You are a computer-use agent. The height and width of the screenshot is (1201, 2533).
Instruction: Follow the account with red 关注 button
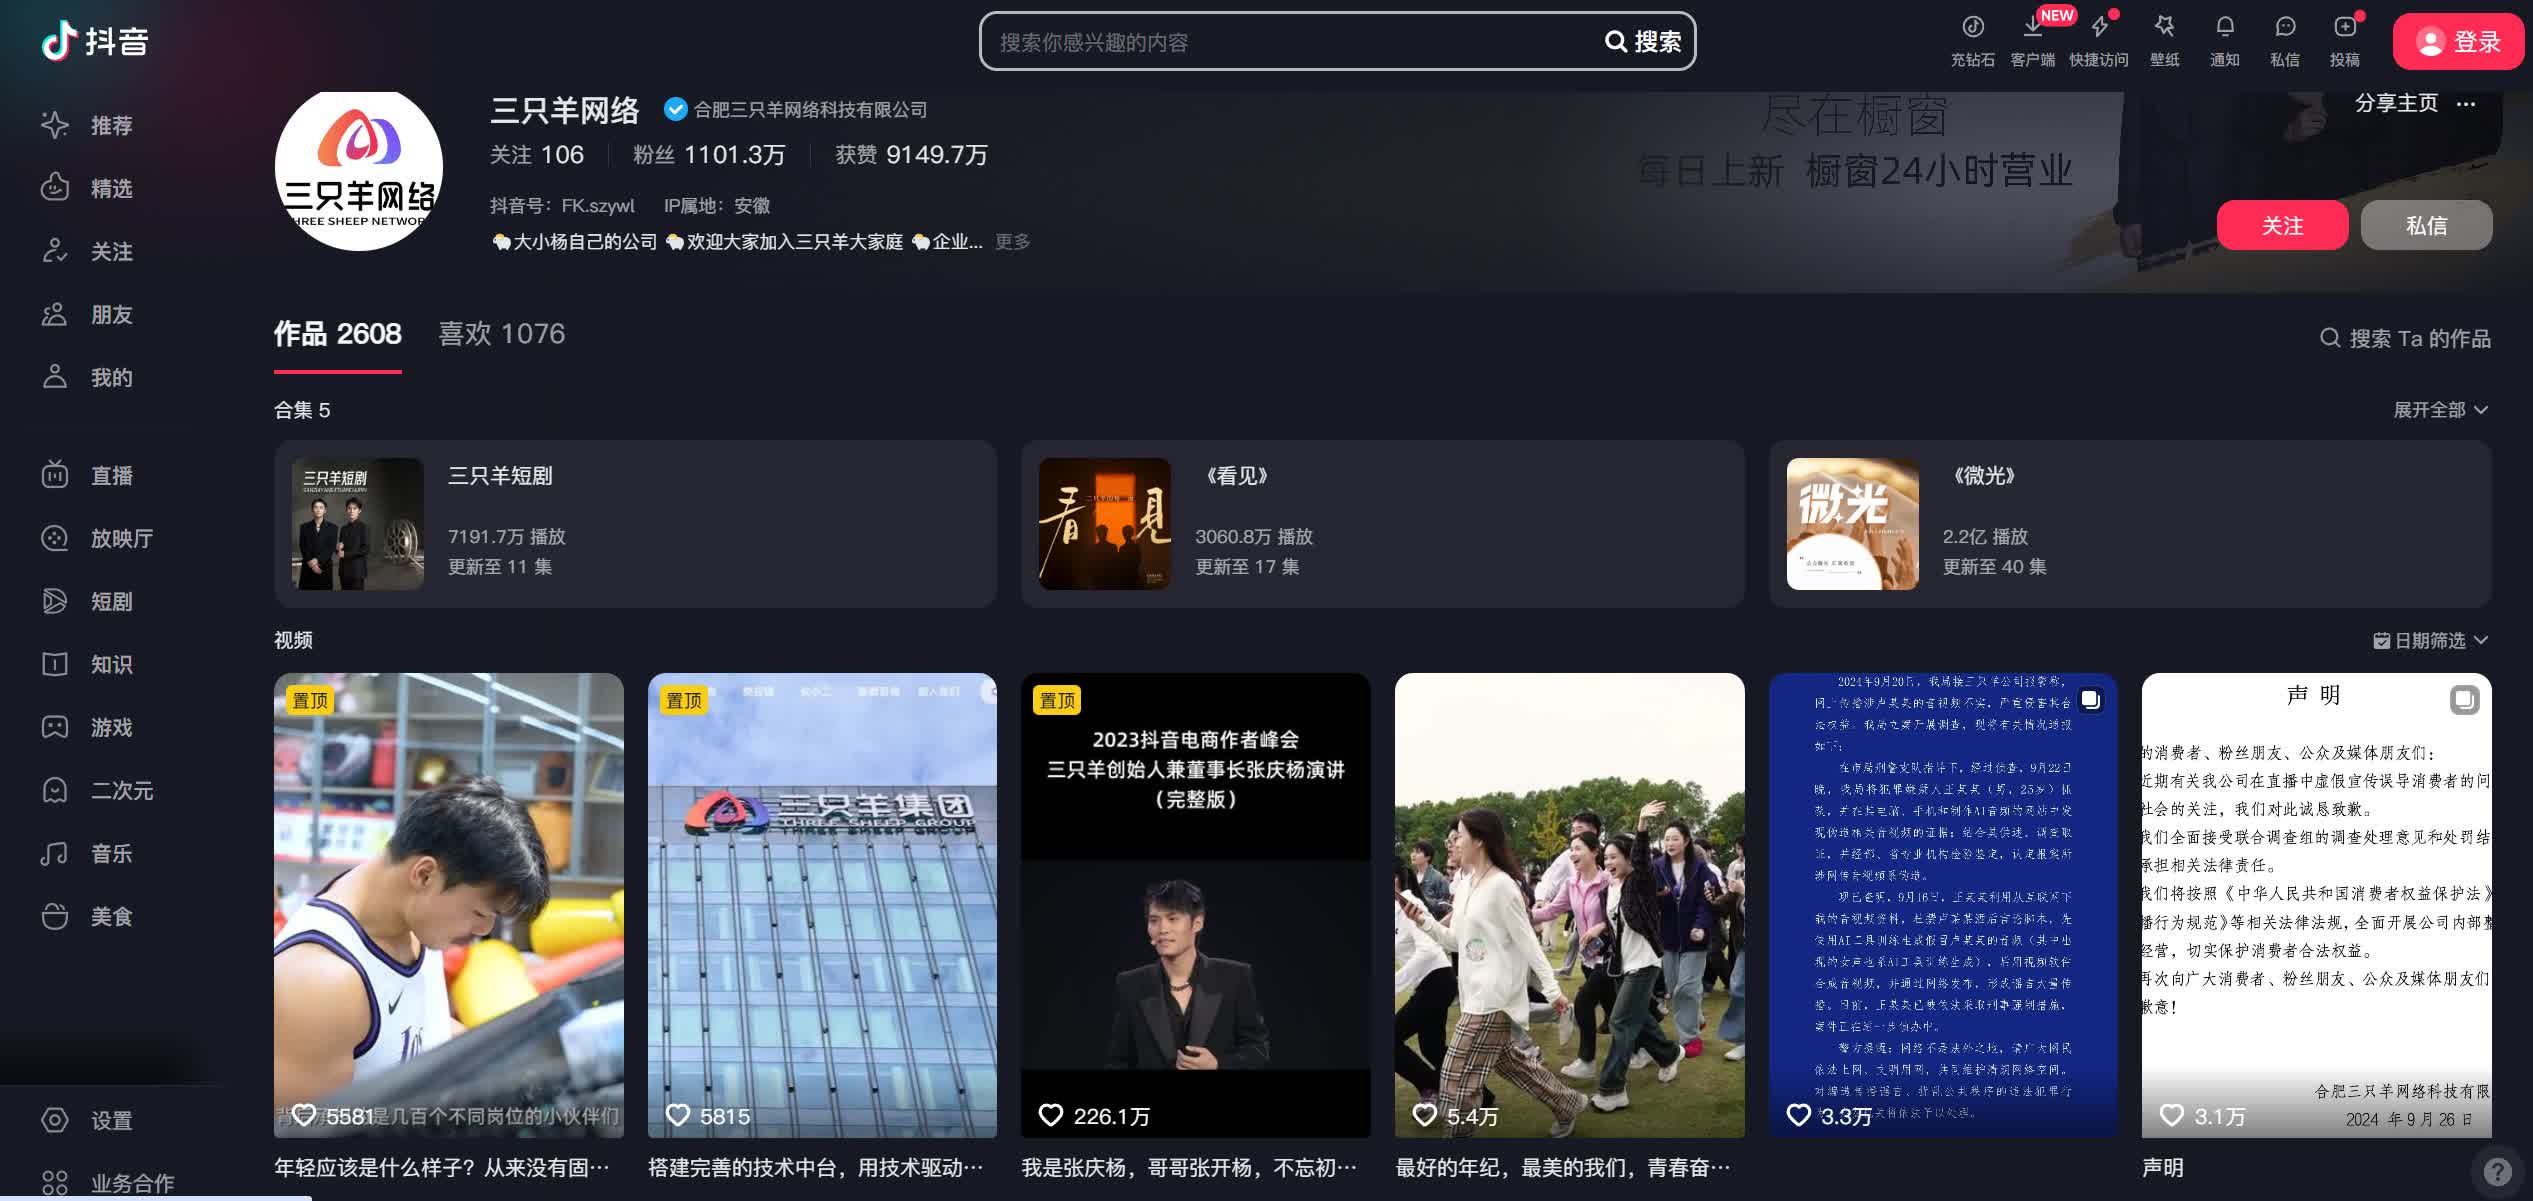tap(2282, 225)
